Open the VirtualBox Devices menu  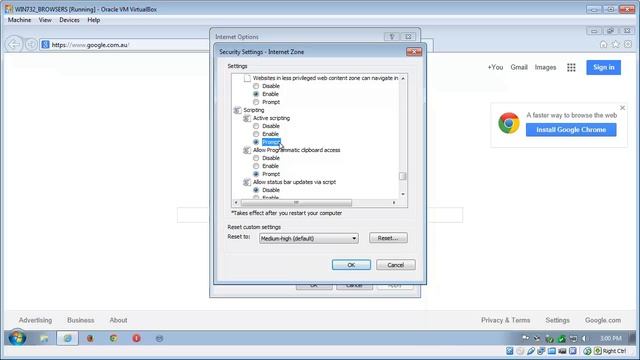click(x=69, y=20)
